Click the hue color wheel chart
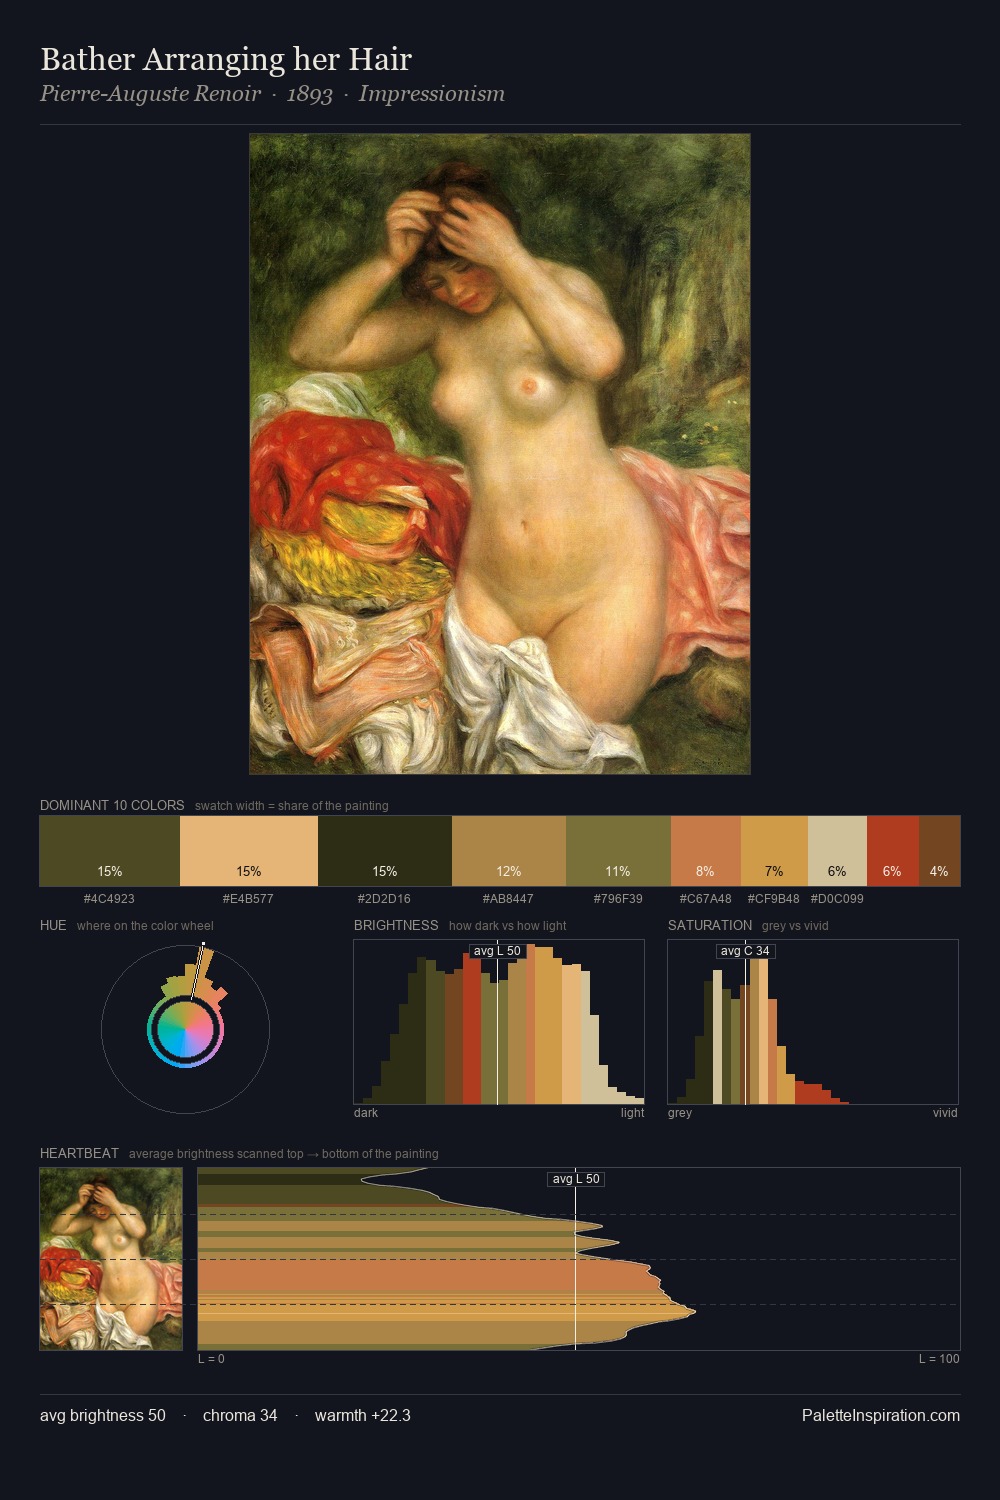This screenshot has width=1000, height=1500. pos(186,1028)
